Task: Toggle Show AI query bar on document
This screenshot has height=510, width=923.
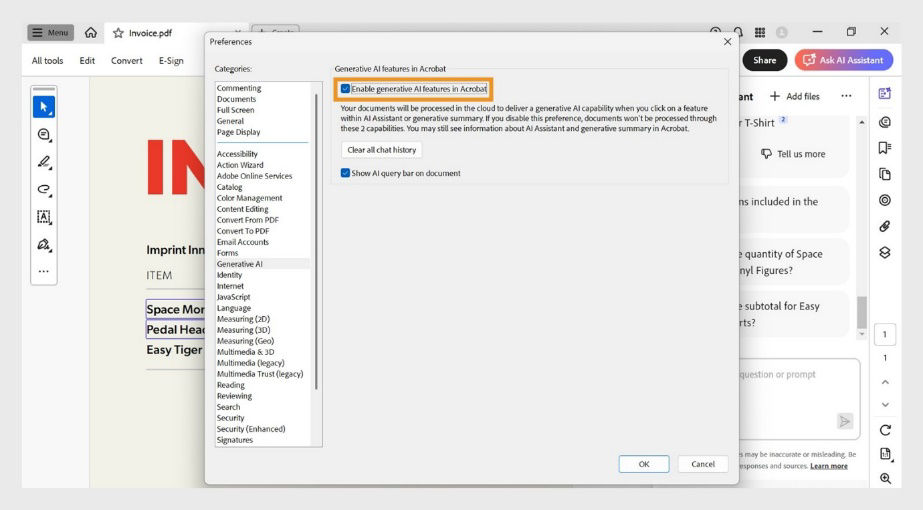Action: click(x=346, y=173)
